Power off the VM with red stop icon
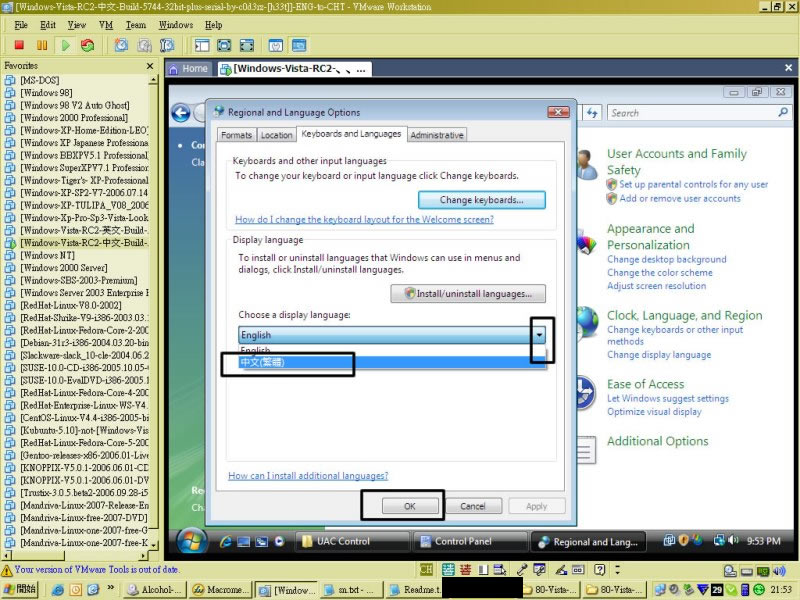 point(19,45)
